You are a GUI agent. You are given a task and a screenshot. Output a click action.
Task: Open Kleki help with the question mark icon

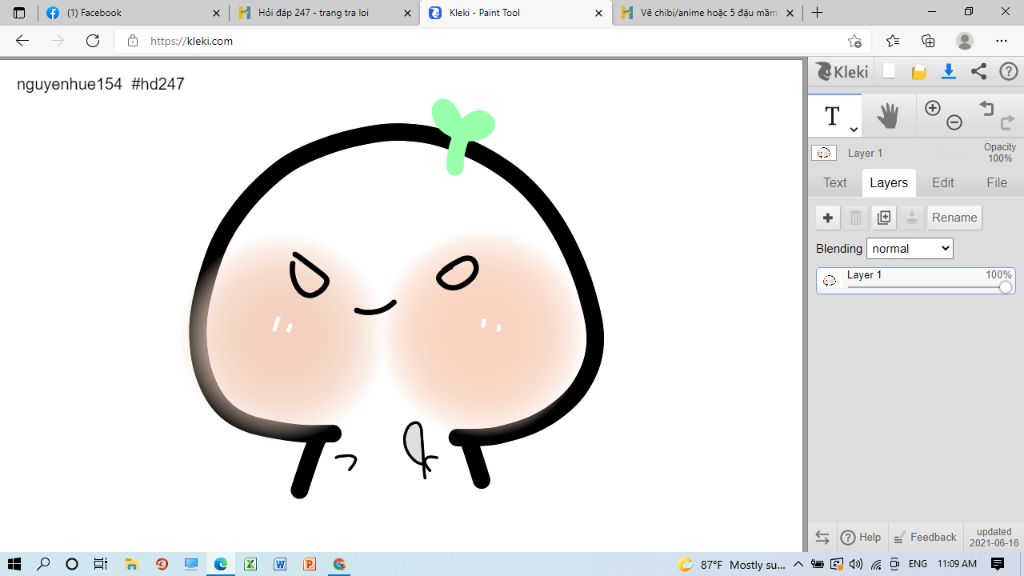(1008, 71)
